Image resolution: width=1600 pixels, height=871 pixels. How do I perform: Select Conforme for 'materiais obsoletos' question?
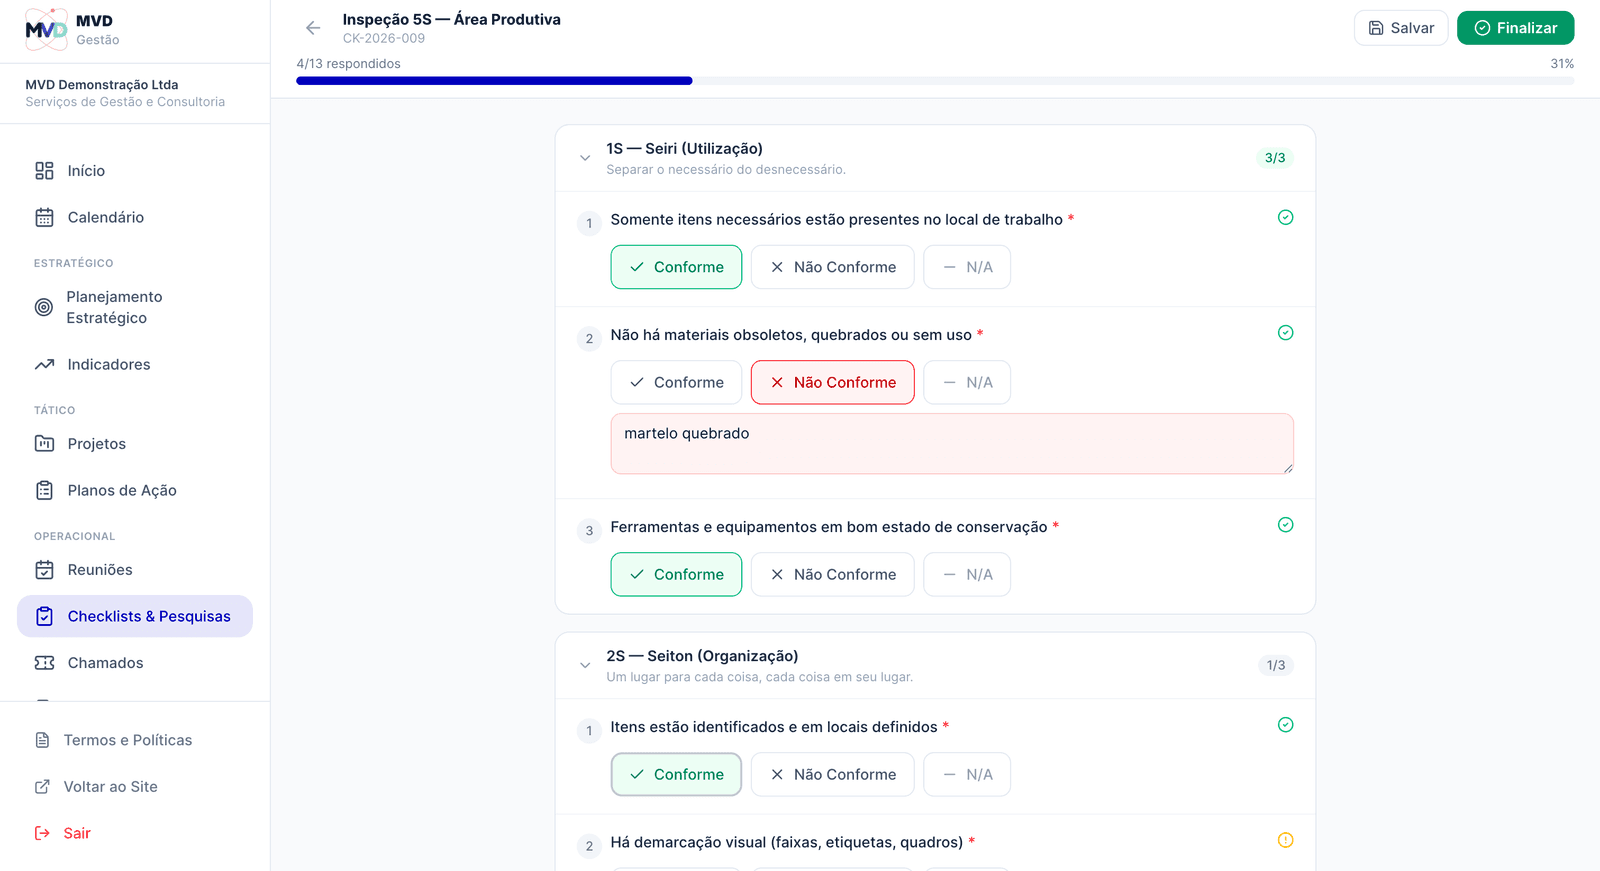tap(676, 382)
